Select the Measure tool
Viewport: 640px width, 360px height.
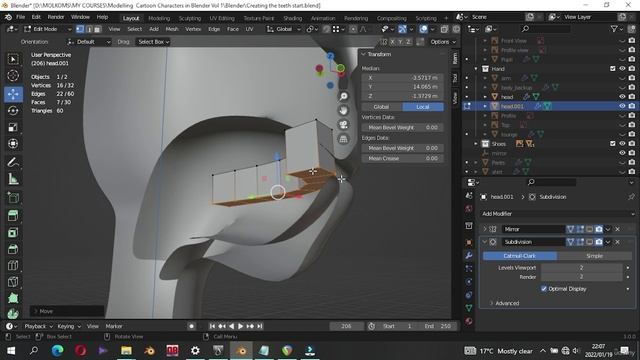[13, 179]
